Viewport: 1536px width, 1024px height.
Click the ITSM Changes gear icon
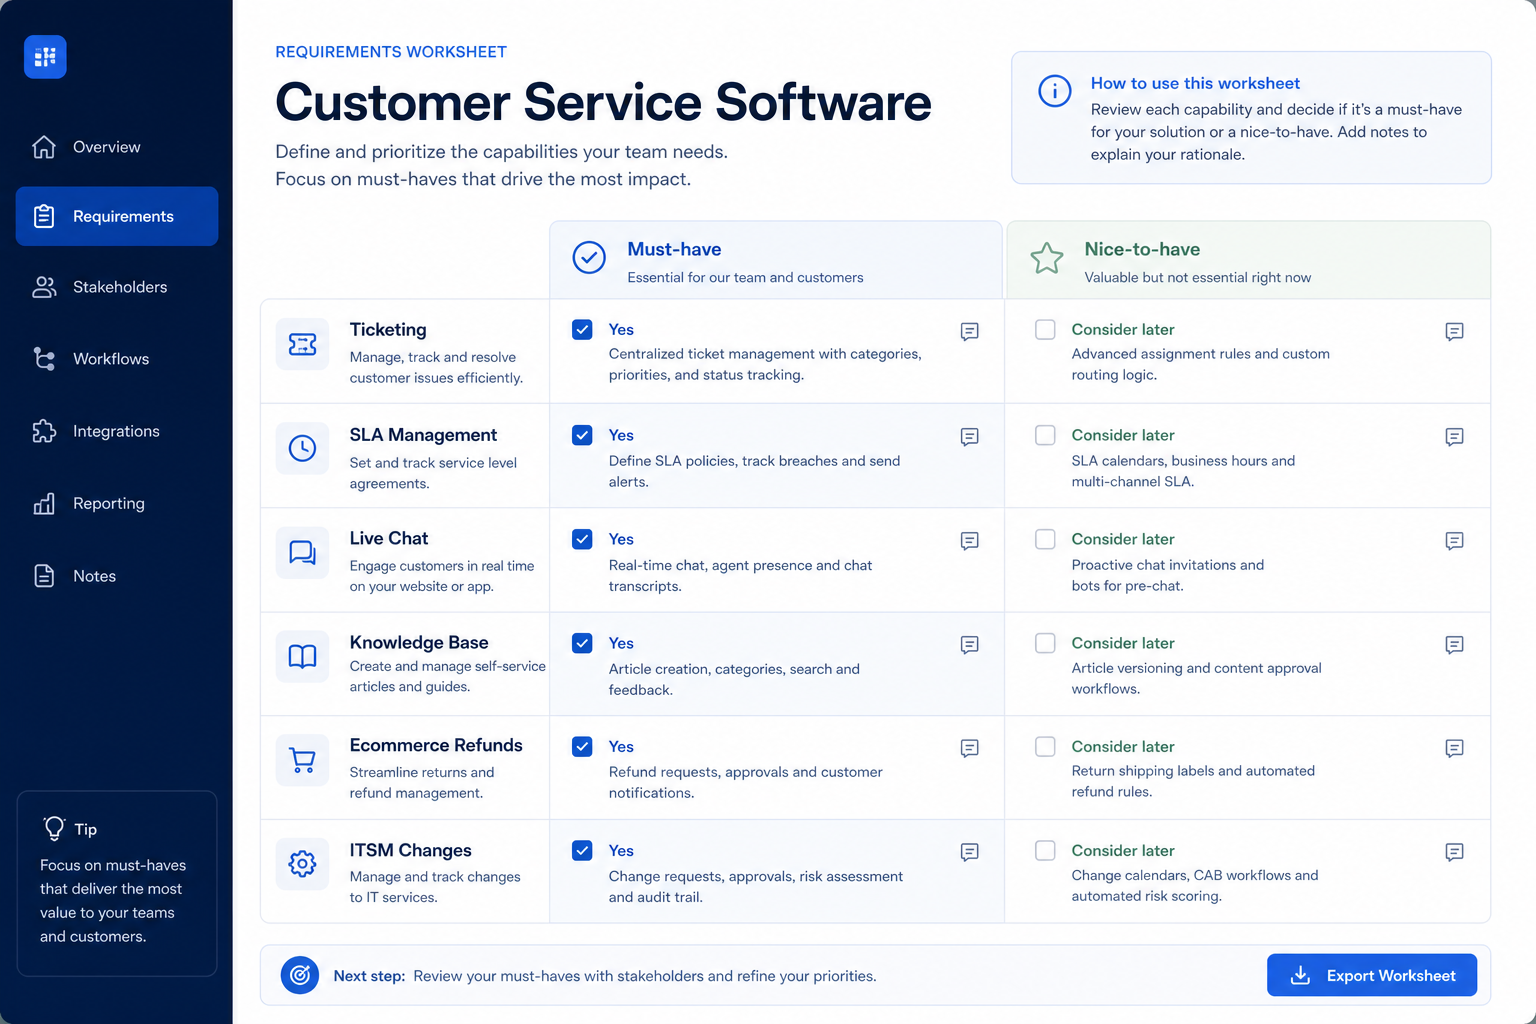(x=302, y=863)
